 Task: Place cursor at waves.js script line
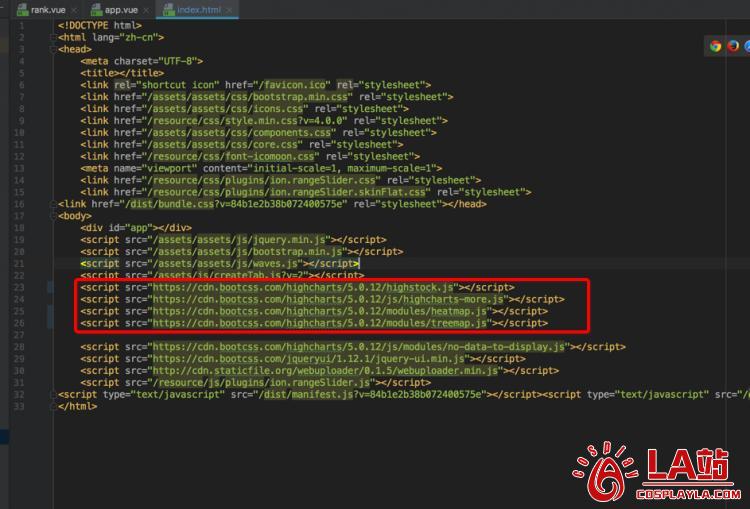220,264
